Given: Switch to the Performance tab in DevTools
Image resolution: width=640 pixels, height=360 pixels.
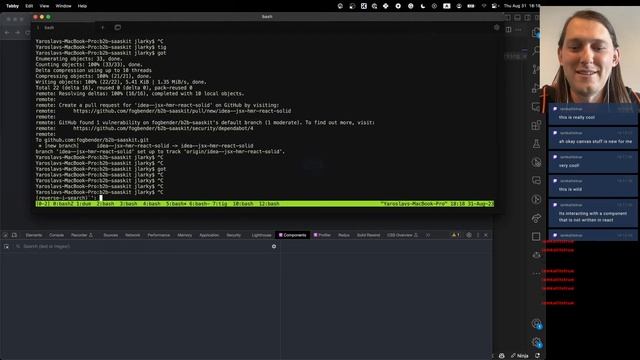Looking at the screenshot, I should 159,235.
